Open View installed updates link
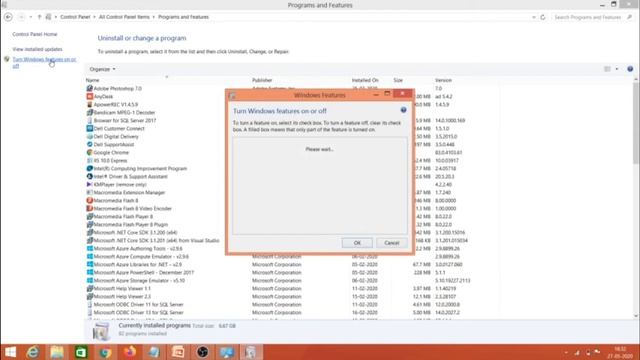 (x=37, y=49)
